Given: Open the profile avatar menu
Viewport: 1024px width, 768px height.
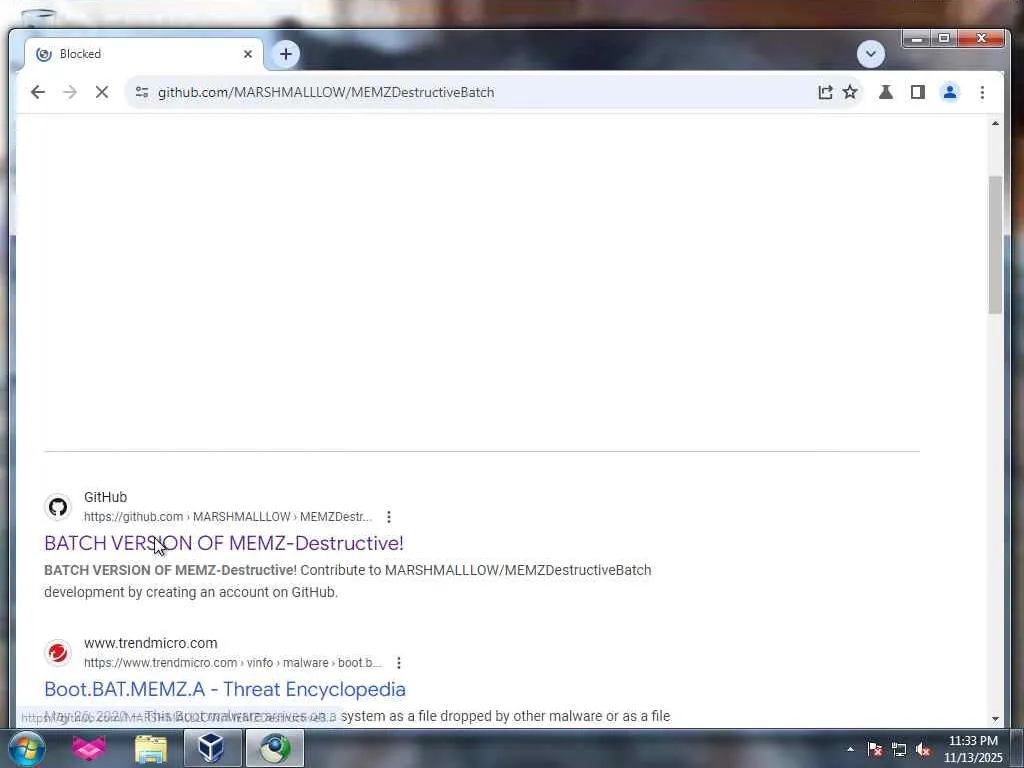Looking at the screenshot, I should point(950,92).
